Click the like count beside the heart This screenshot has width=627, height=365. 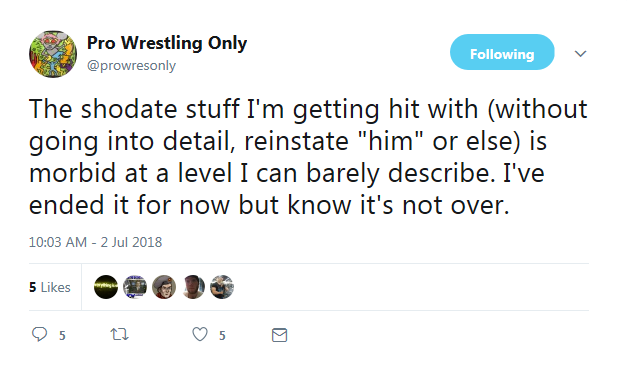[x=222, y=335]
